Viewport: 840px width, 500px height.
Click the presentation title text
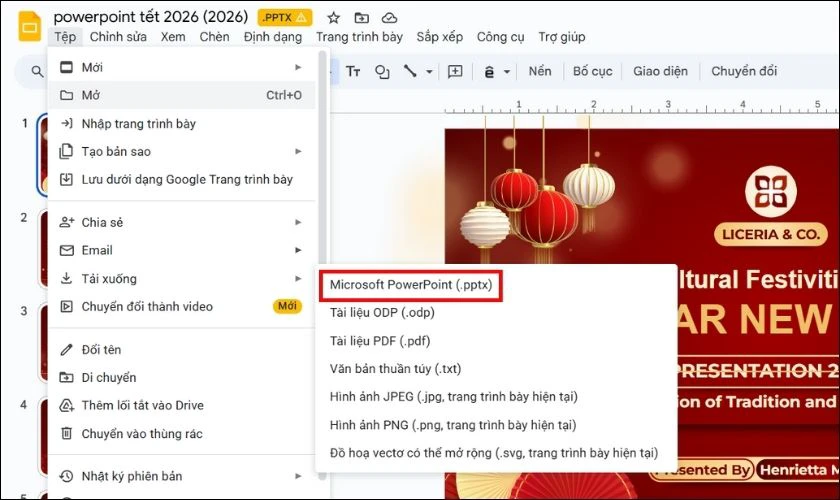point(151,17)
